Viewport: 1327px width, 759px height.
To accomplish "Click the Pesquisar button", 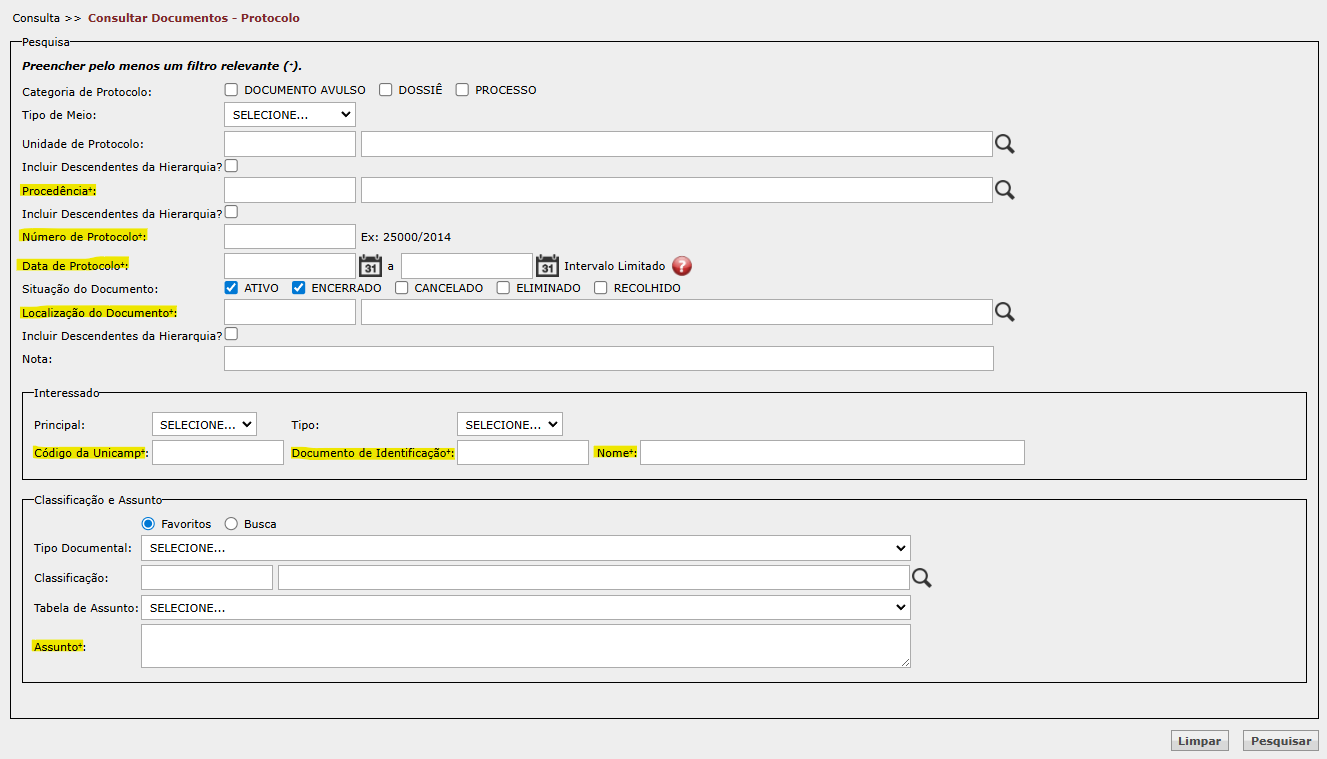I will click(x=1280, y=741).
